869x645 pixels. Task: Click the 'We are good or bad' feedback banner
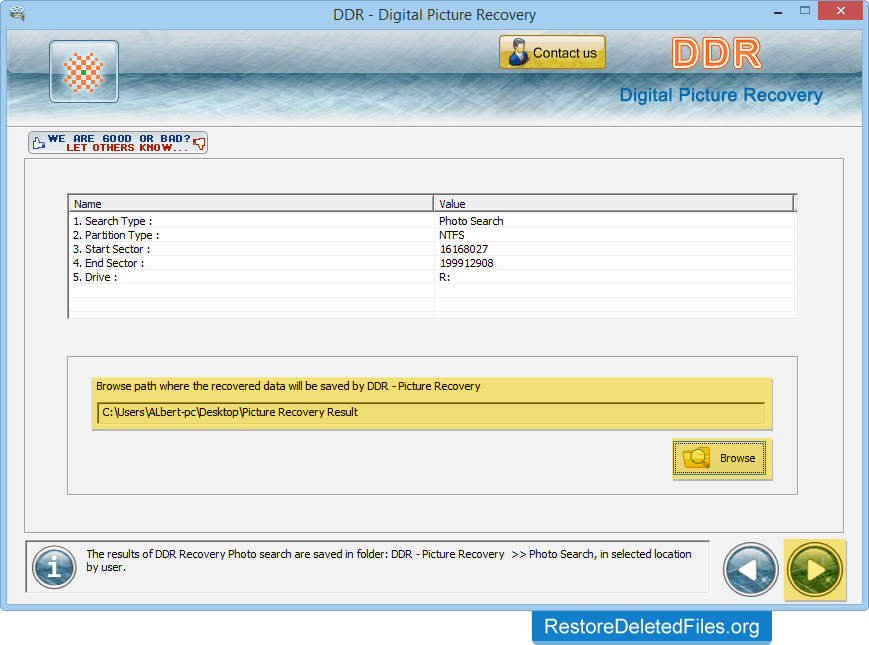[118, 143]
